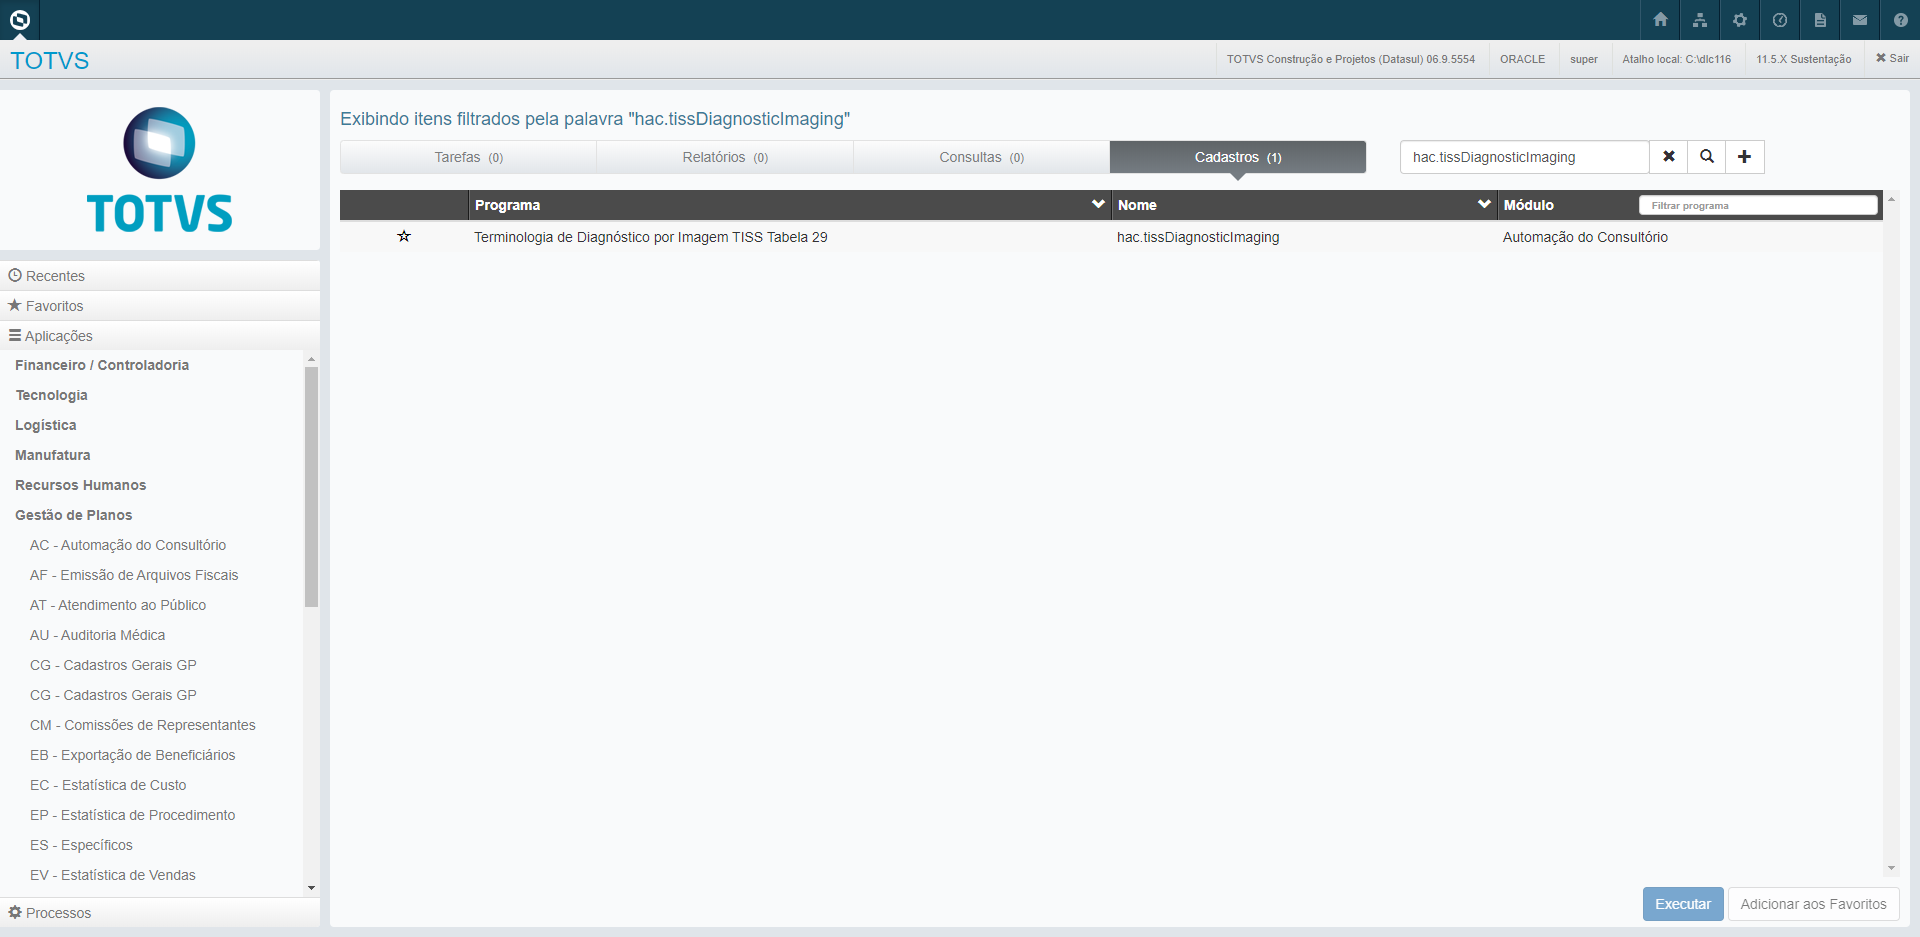This screenshot has width=1920, height=937.
Task: Sort by the Programa column chevron
Action: (1098, 204)
